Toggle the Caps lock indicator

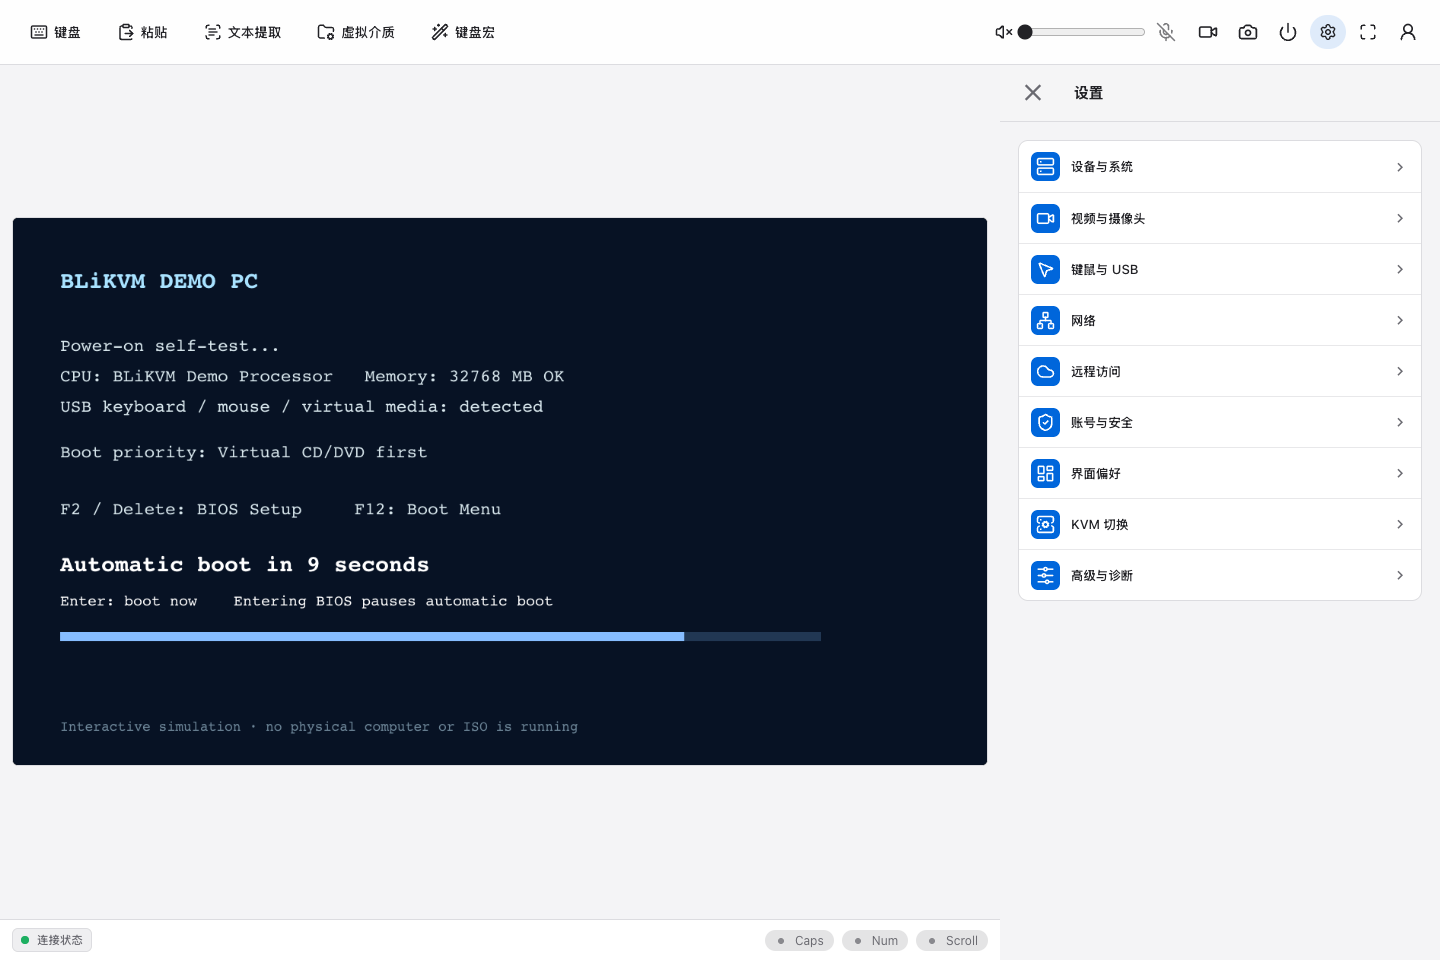coord(799,941)
